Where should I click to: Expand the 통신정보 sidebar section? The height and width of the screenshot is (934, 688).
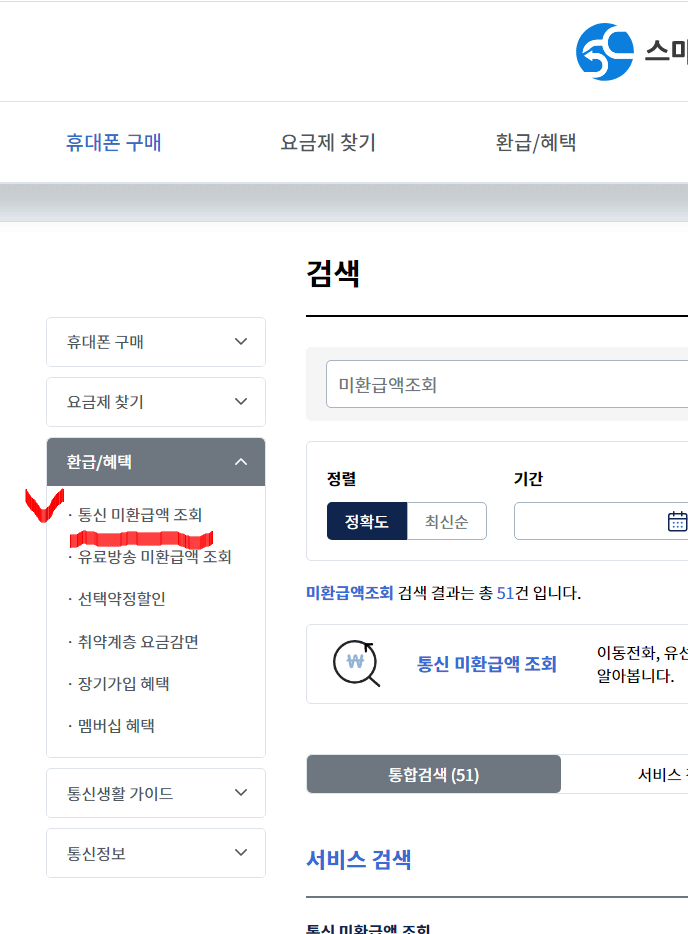155,852
